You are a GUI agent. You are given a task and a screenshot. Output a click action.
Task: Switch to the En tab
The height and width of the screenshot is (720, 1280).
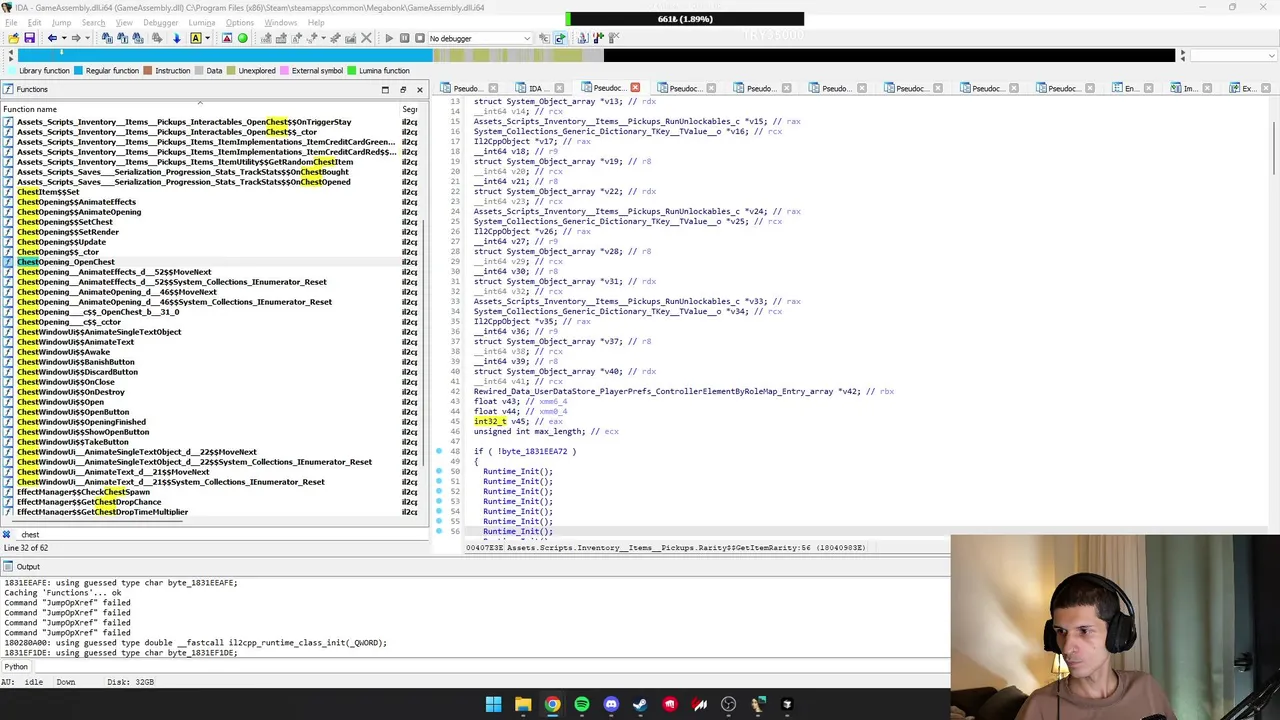1130,88
